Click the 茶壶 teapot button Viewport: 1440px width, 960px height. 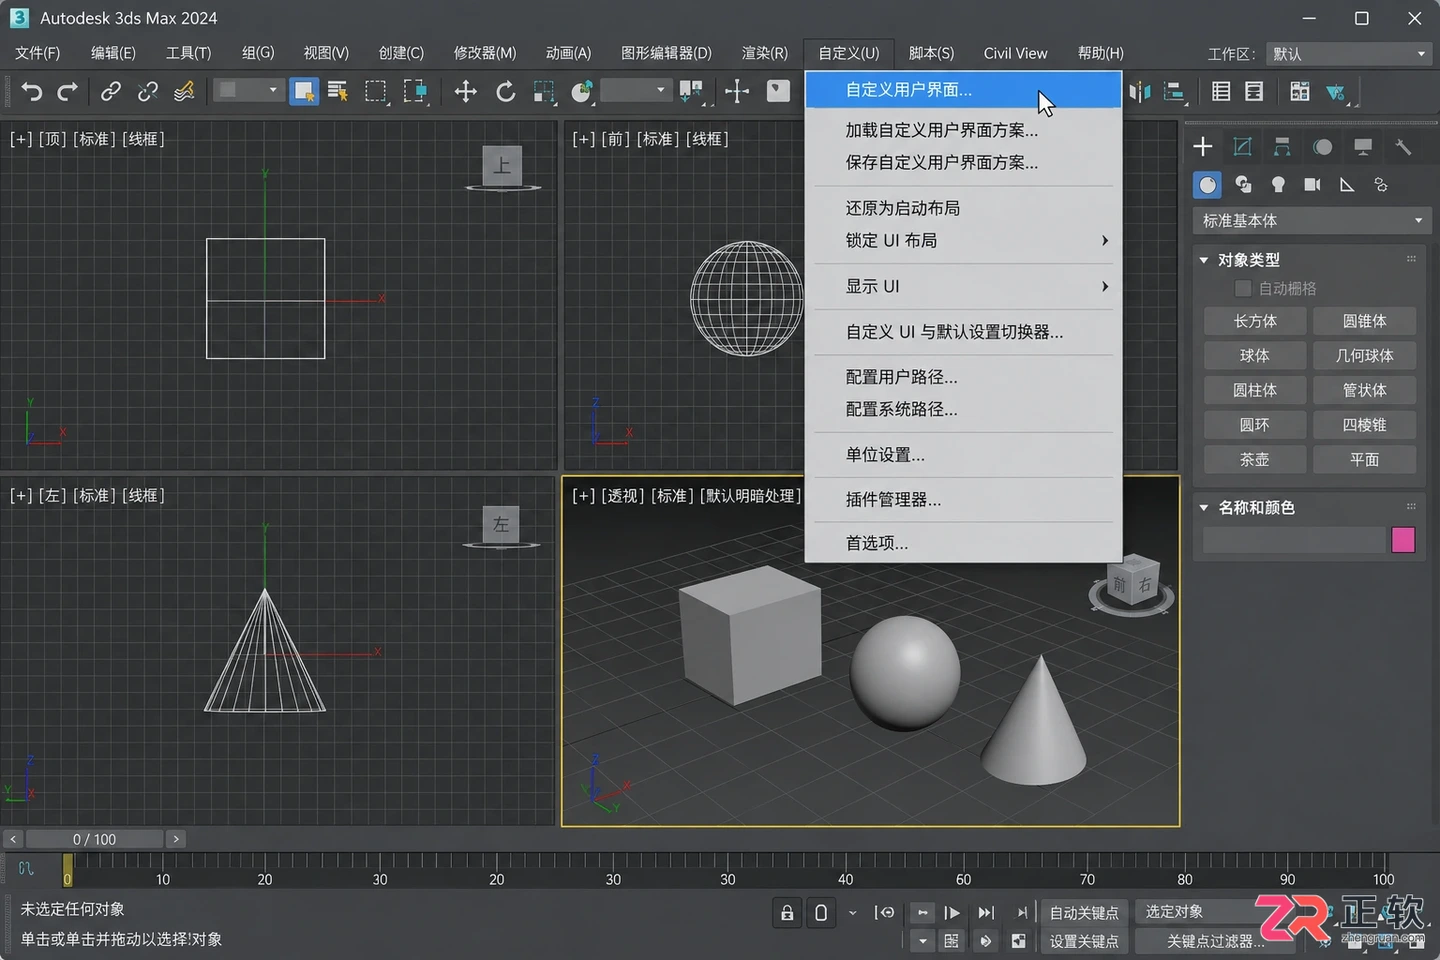click(1255, 460)
